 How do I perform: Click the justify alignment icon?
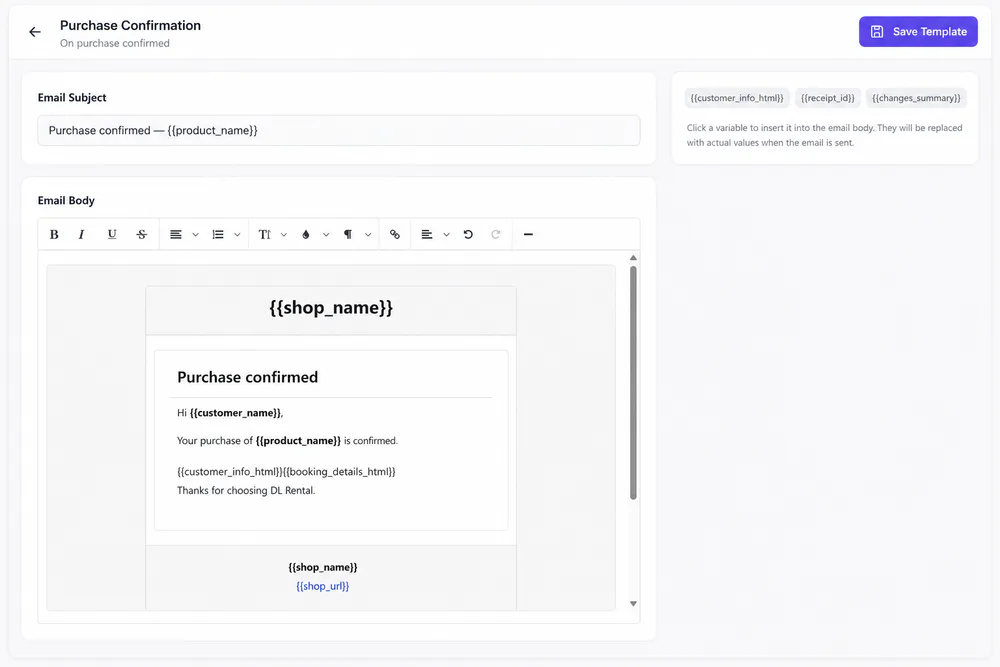[175, 235]
